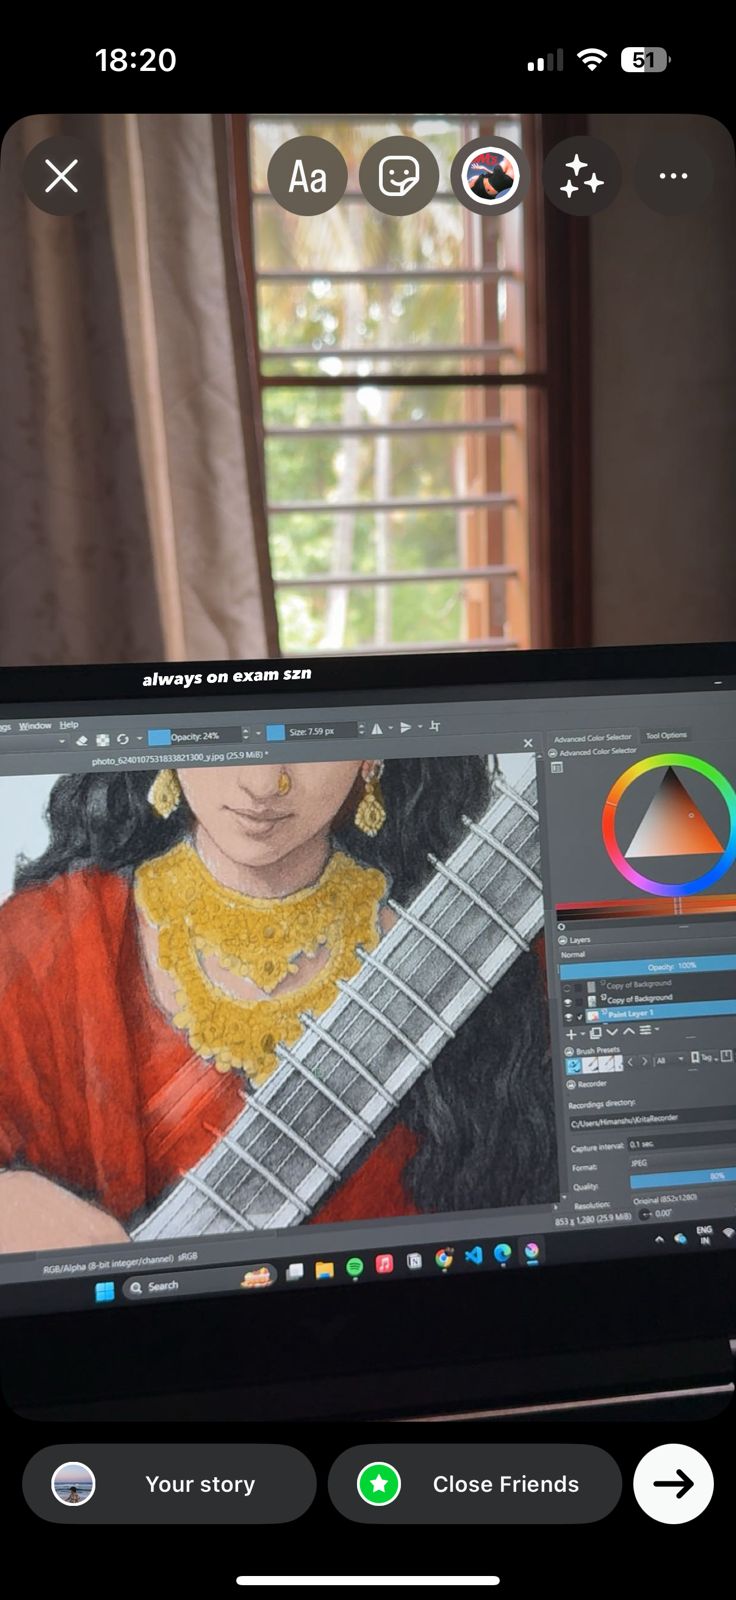Open the circular avatar effects icon
Image resolution: width=736 pixels, height=1600 pixels.
click(490, 177)
